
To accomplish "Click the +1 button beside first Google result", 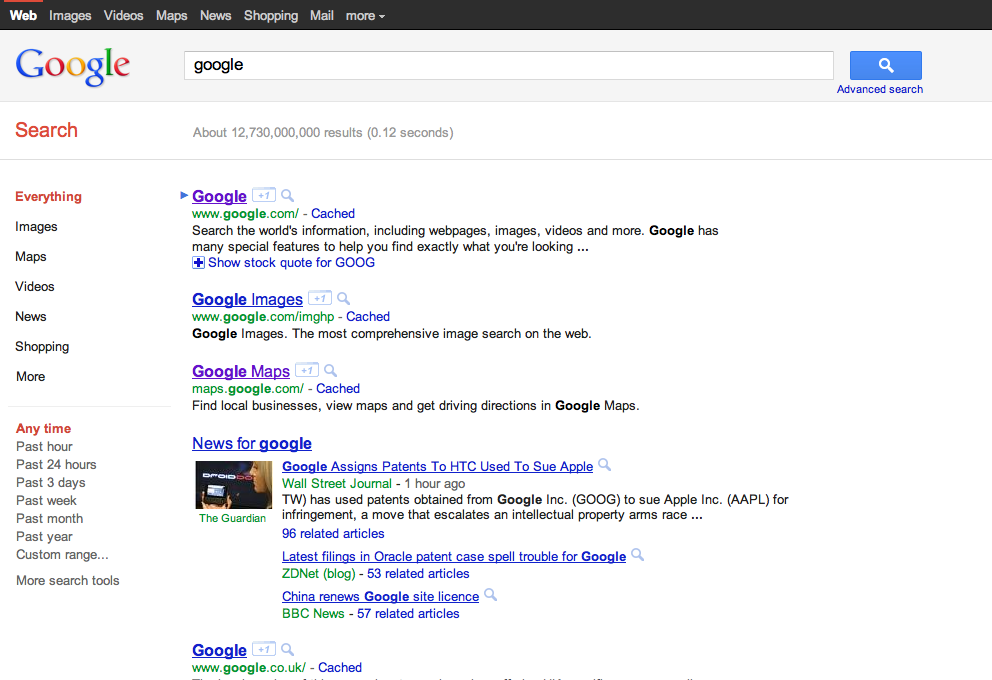I will 264,195.
